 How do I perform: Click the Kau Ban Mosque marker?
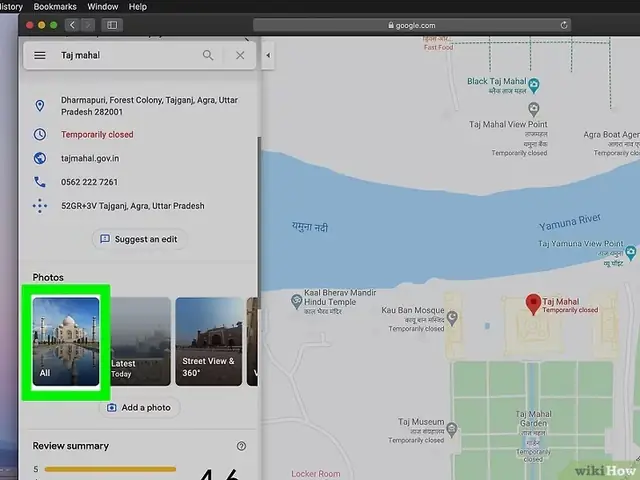[x=452, y=318]
